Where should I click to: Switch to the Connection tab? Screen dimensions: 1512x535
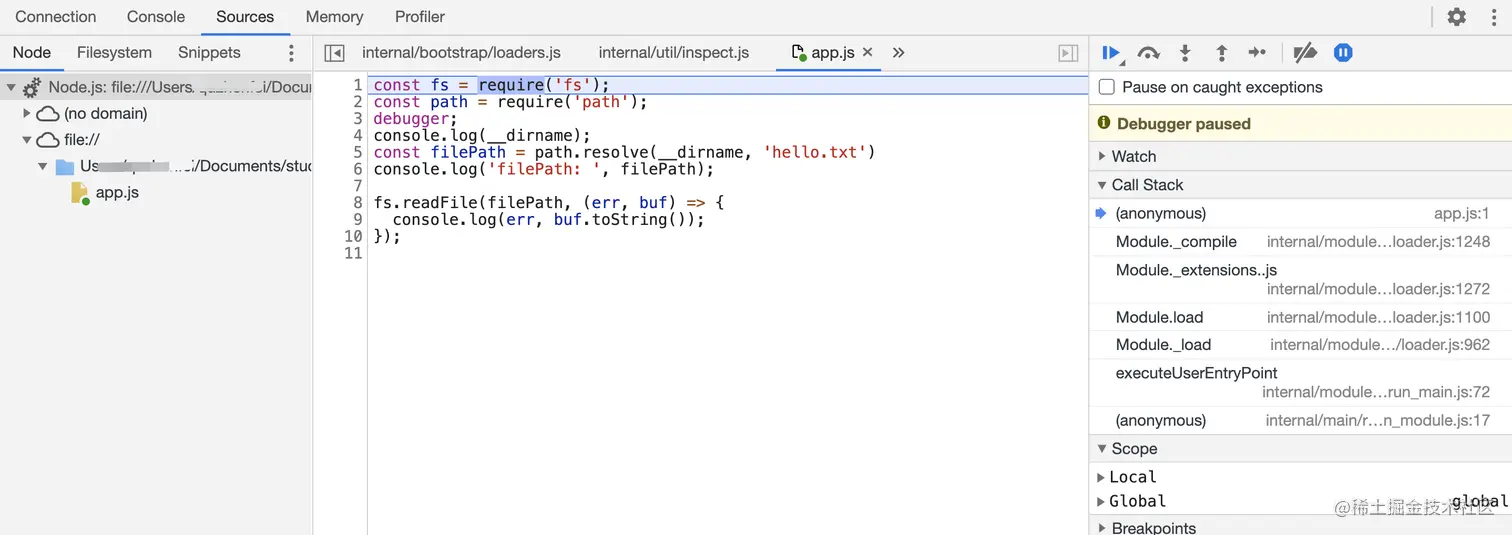[56, 17]
